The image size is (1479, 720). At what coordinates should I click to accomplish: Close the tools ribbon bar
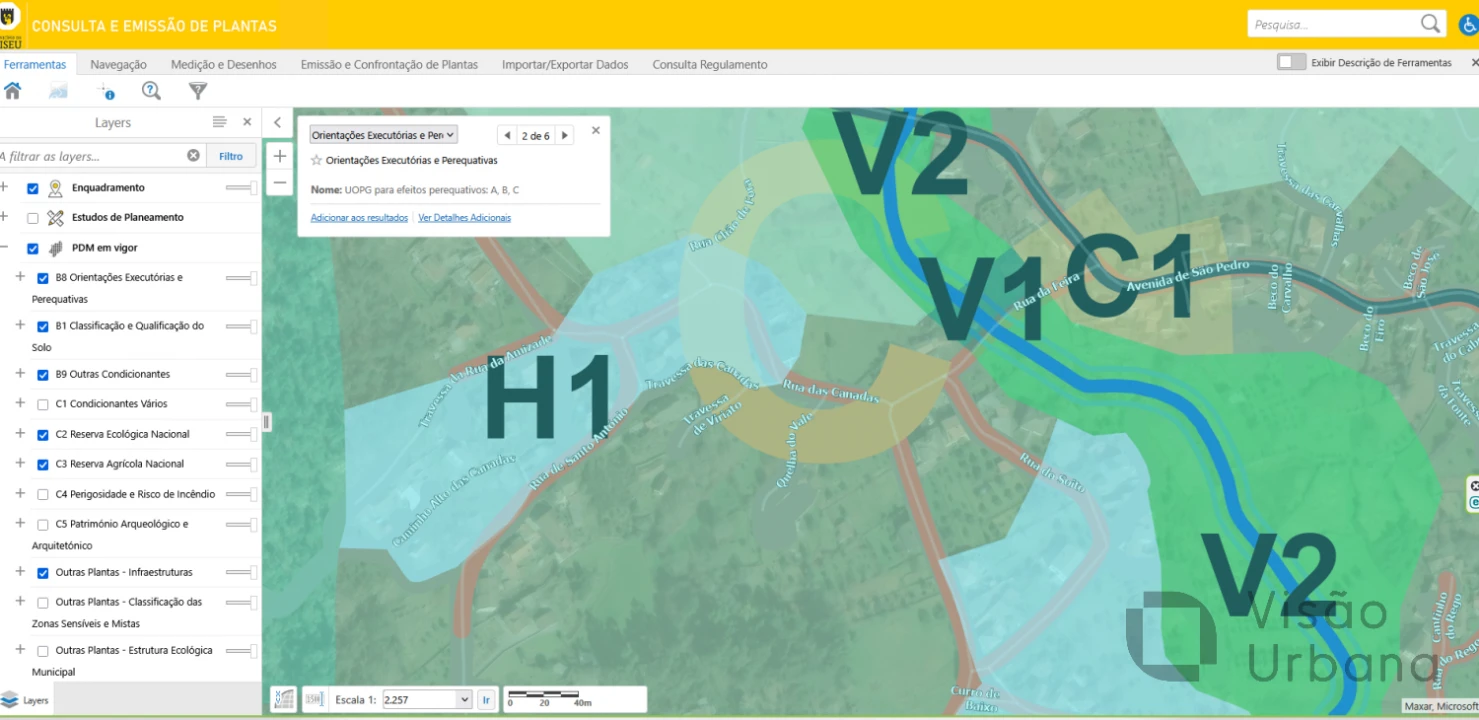1474,62
